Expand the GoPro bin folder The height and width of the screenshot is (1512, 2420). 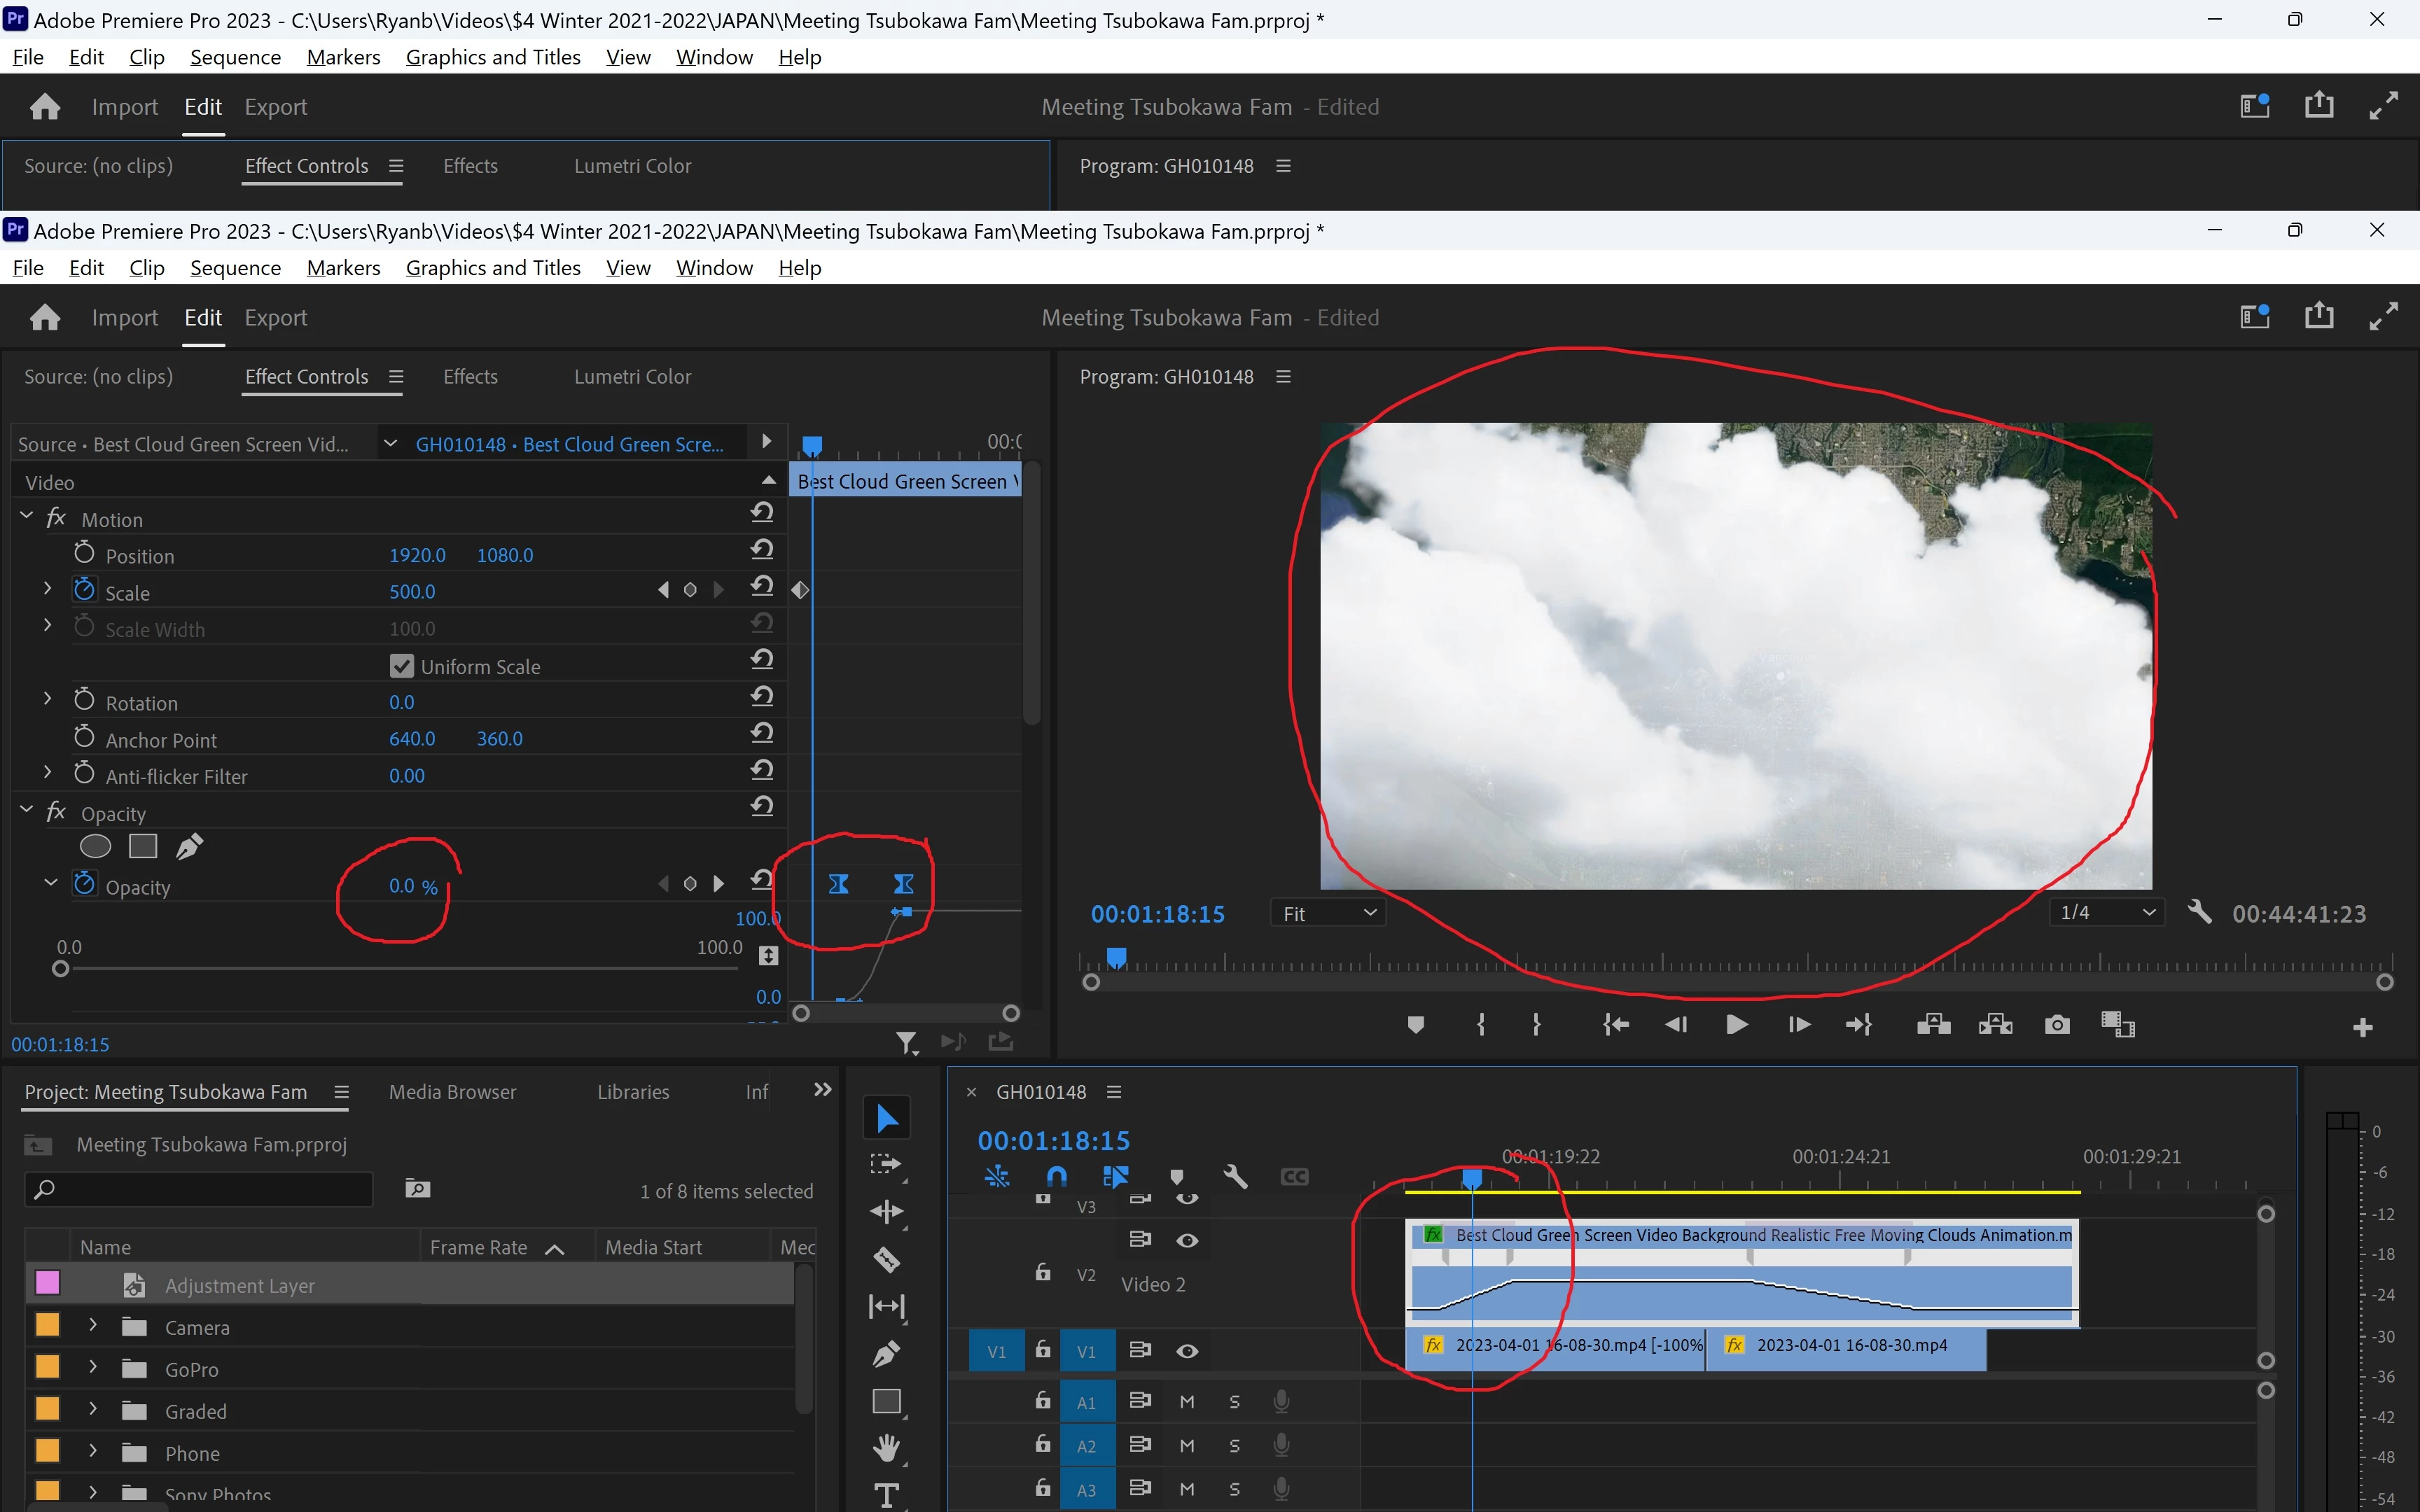(x=93, y=1368)
